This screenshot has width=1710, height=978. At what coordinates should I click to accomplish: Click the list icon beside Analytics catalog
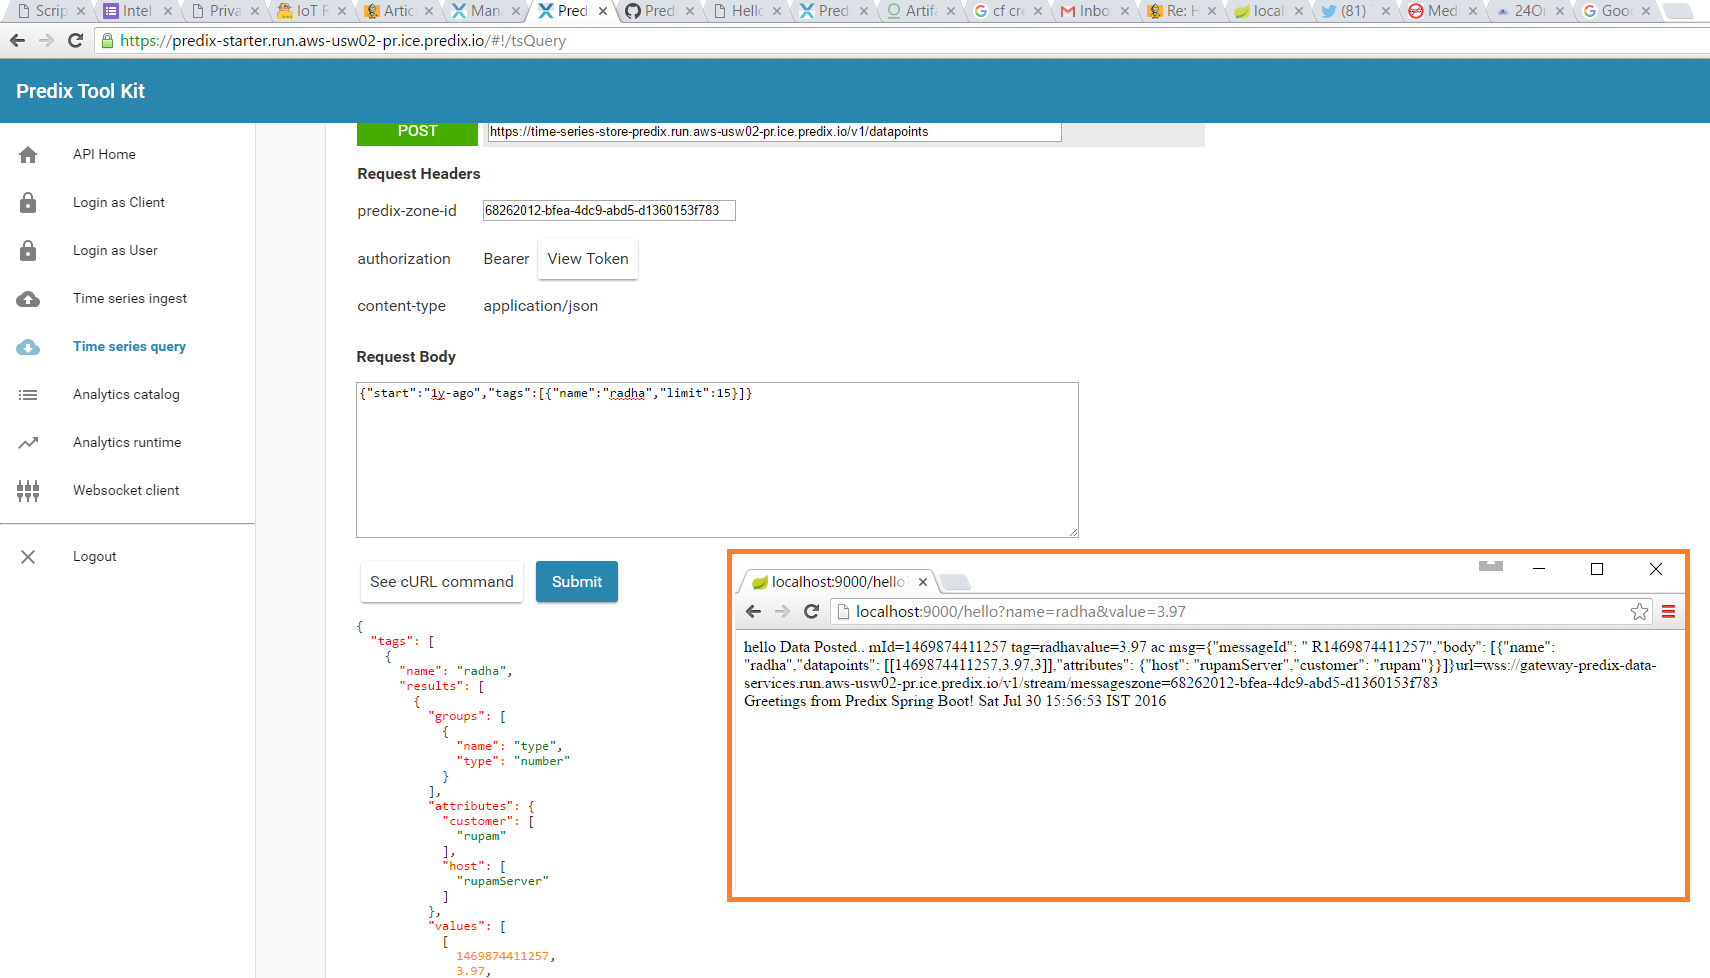28,395
